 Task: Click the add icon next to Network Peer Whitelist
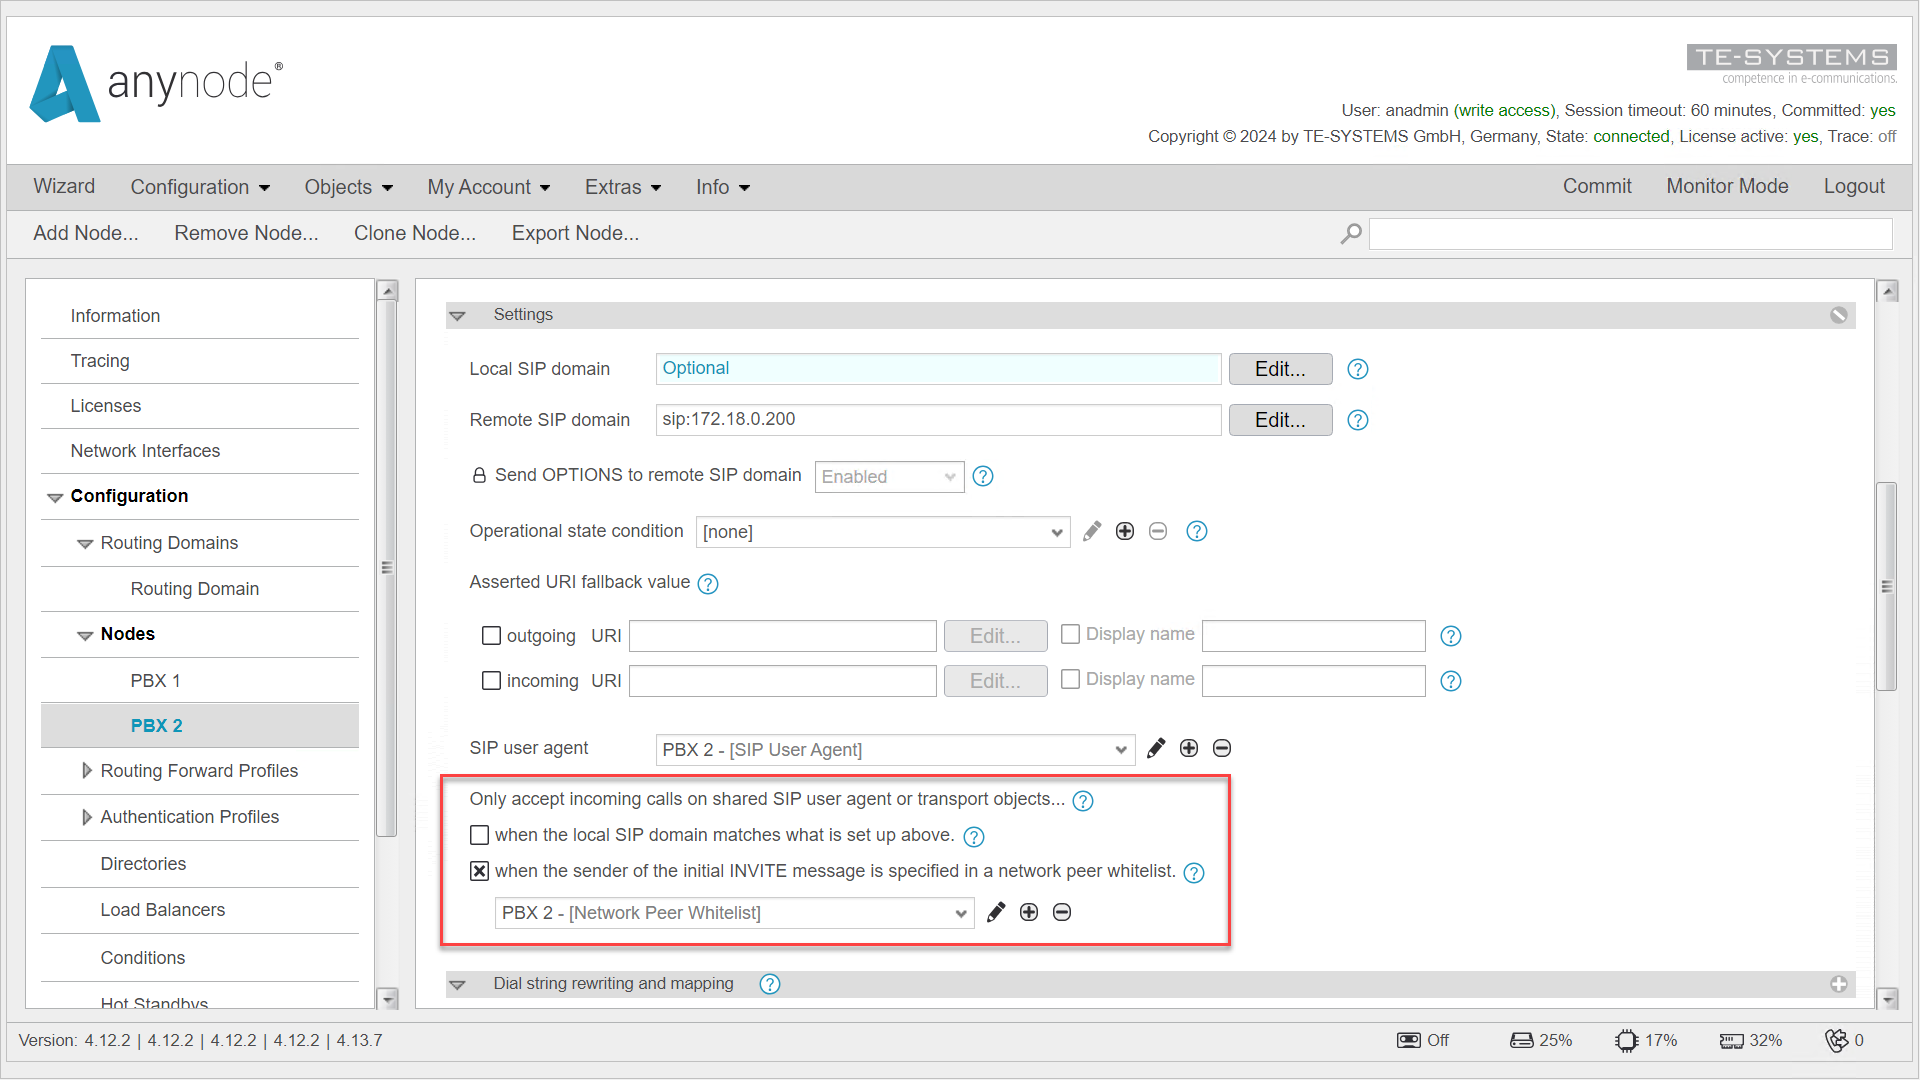1030,911
